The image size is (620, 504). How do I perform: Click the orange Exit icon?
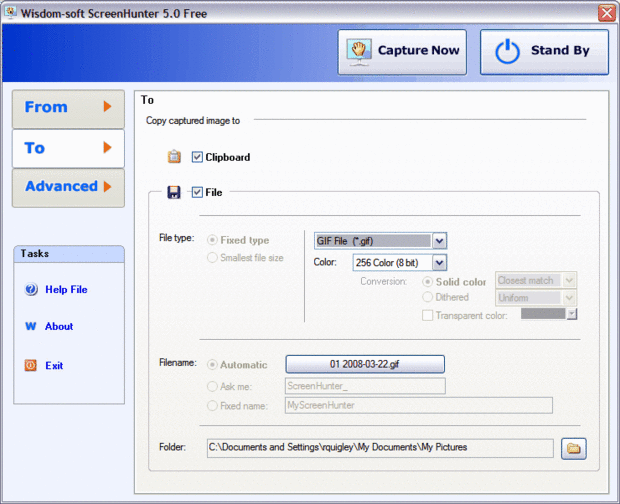click(x=31, y=365)
